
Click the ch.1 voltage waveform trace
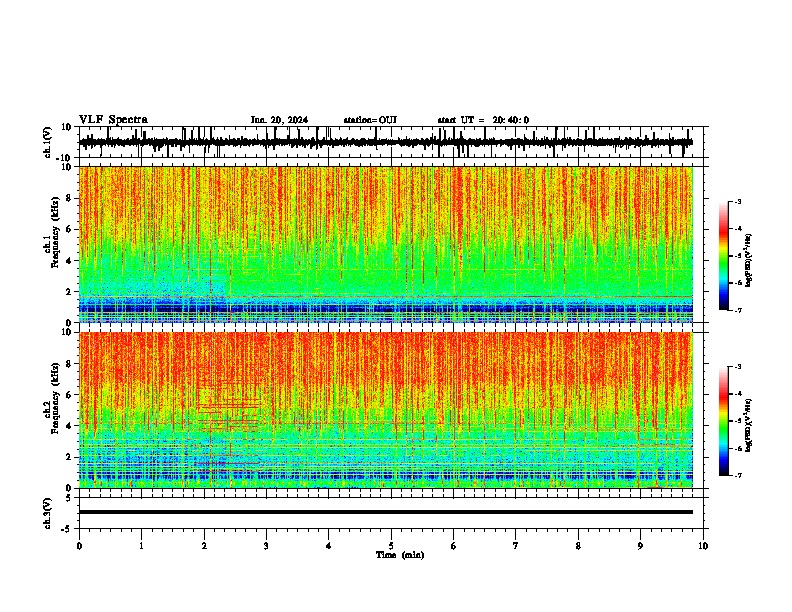coord(386,142)
